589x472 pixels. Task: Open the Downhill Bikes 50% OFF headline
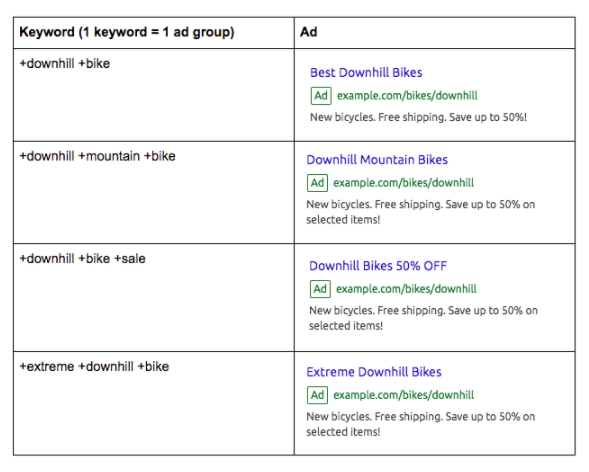pyautogui.click(x=378, y=266)
